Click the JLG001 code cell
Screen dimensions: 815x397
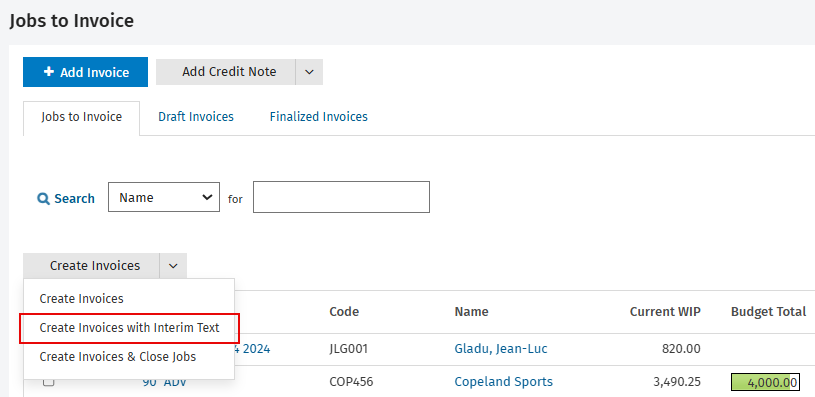click(348, 349)
